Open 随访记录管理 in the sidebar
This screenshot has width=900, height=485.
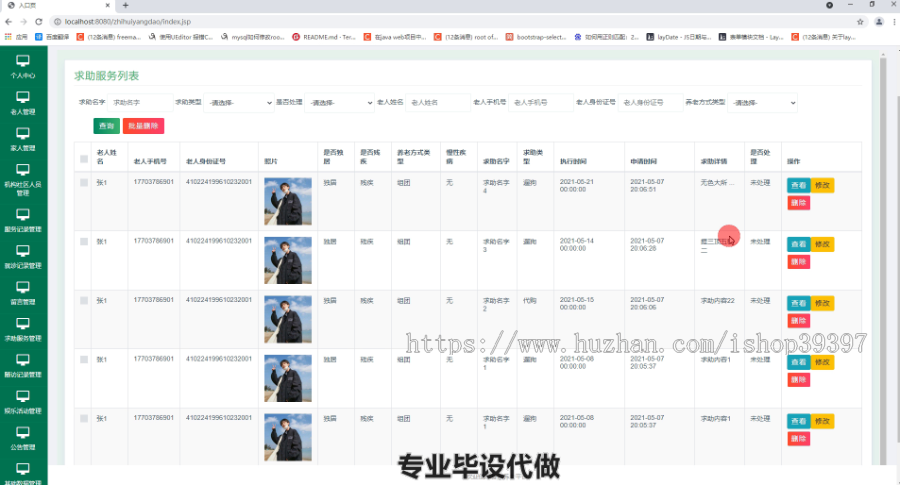(23, 366)
